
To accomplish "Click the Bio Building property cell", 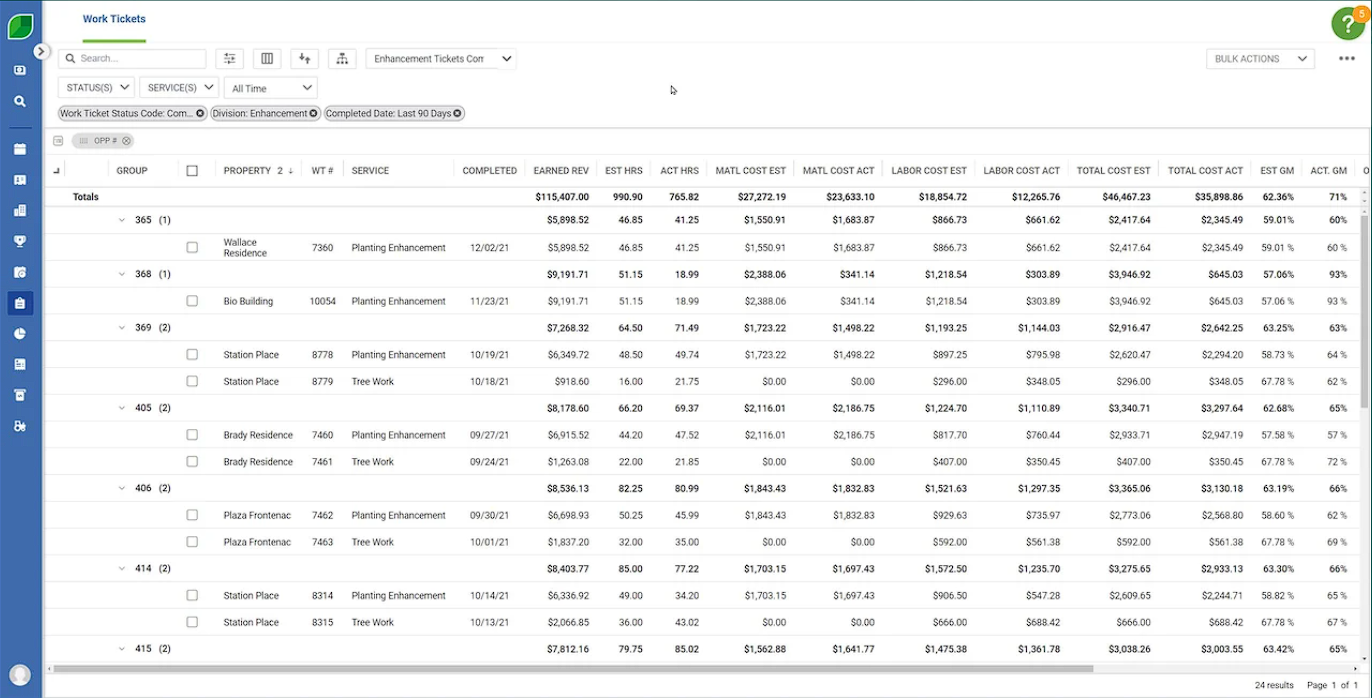I will pos(248,301).
